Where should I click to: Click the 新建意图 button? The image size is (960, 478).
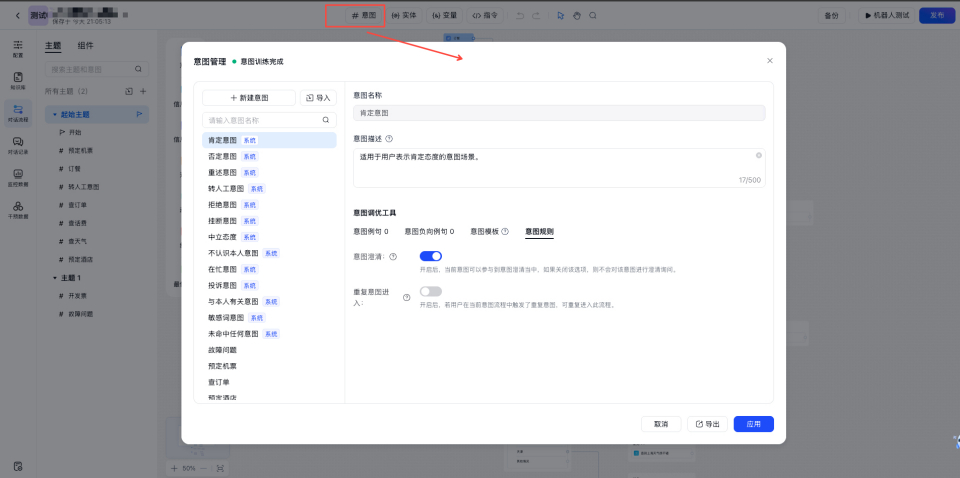coord(249,98)
